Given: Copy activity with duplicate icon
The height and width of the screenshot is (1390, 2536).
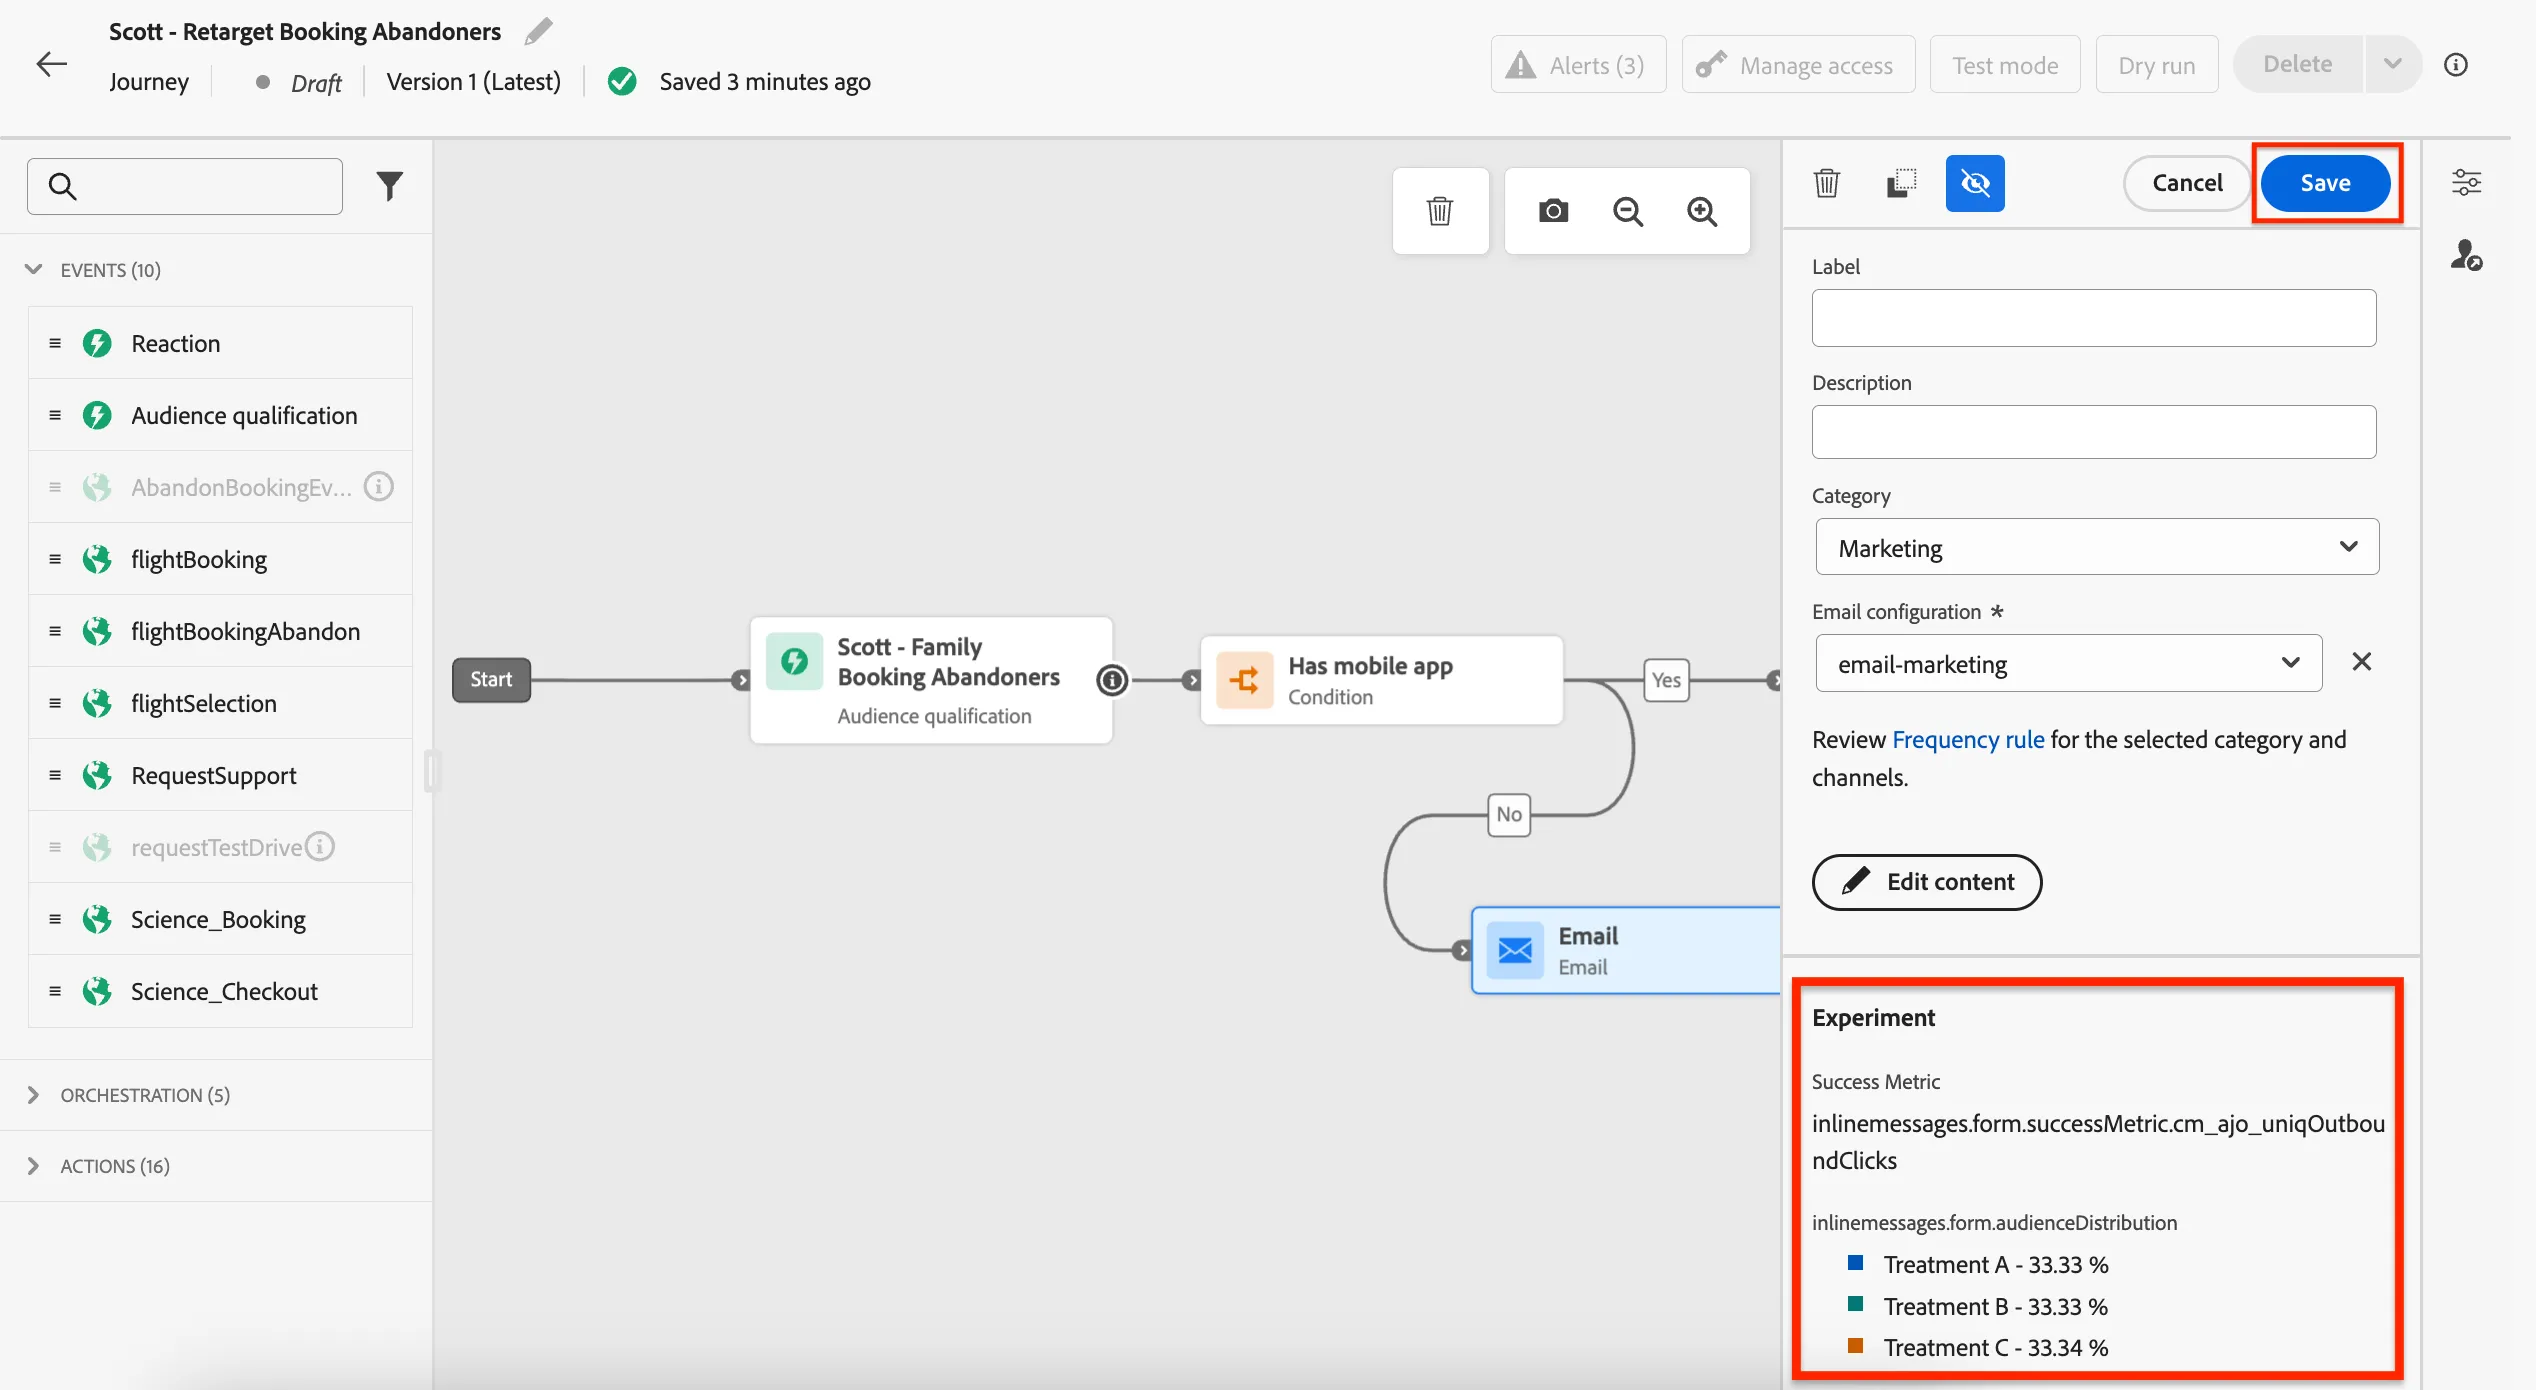Looking at the screenshot, I should (x=1901, y=183).
